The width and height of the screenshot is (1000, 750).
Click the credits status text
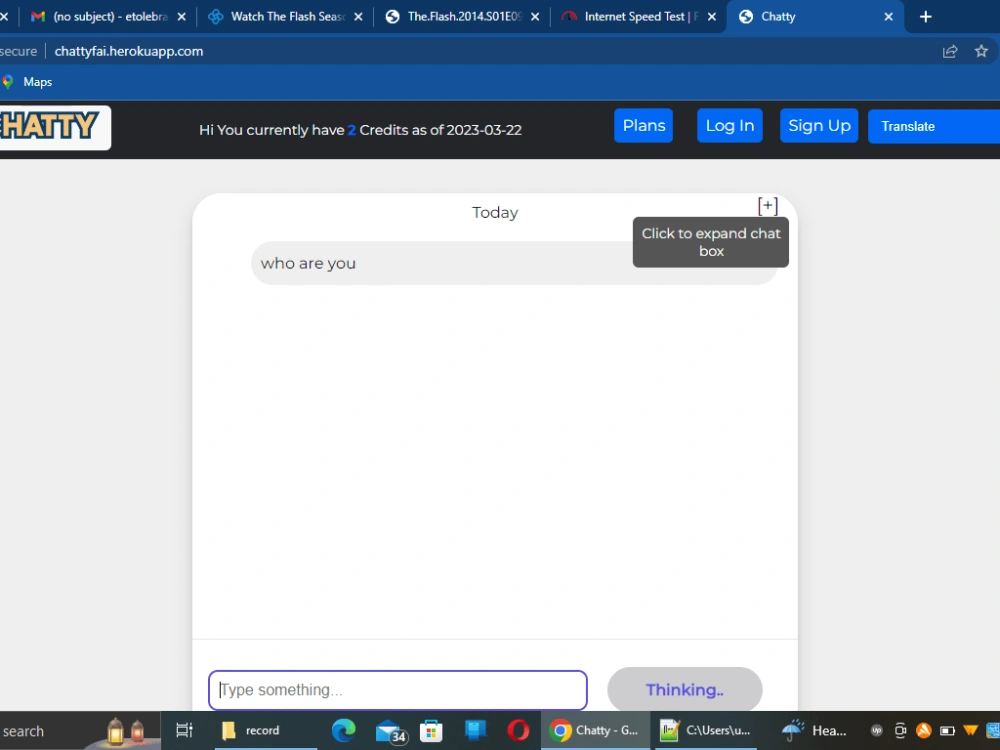(360, 130)
